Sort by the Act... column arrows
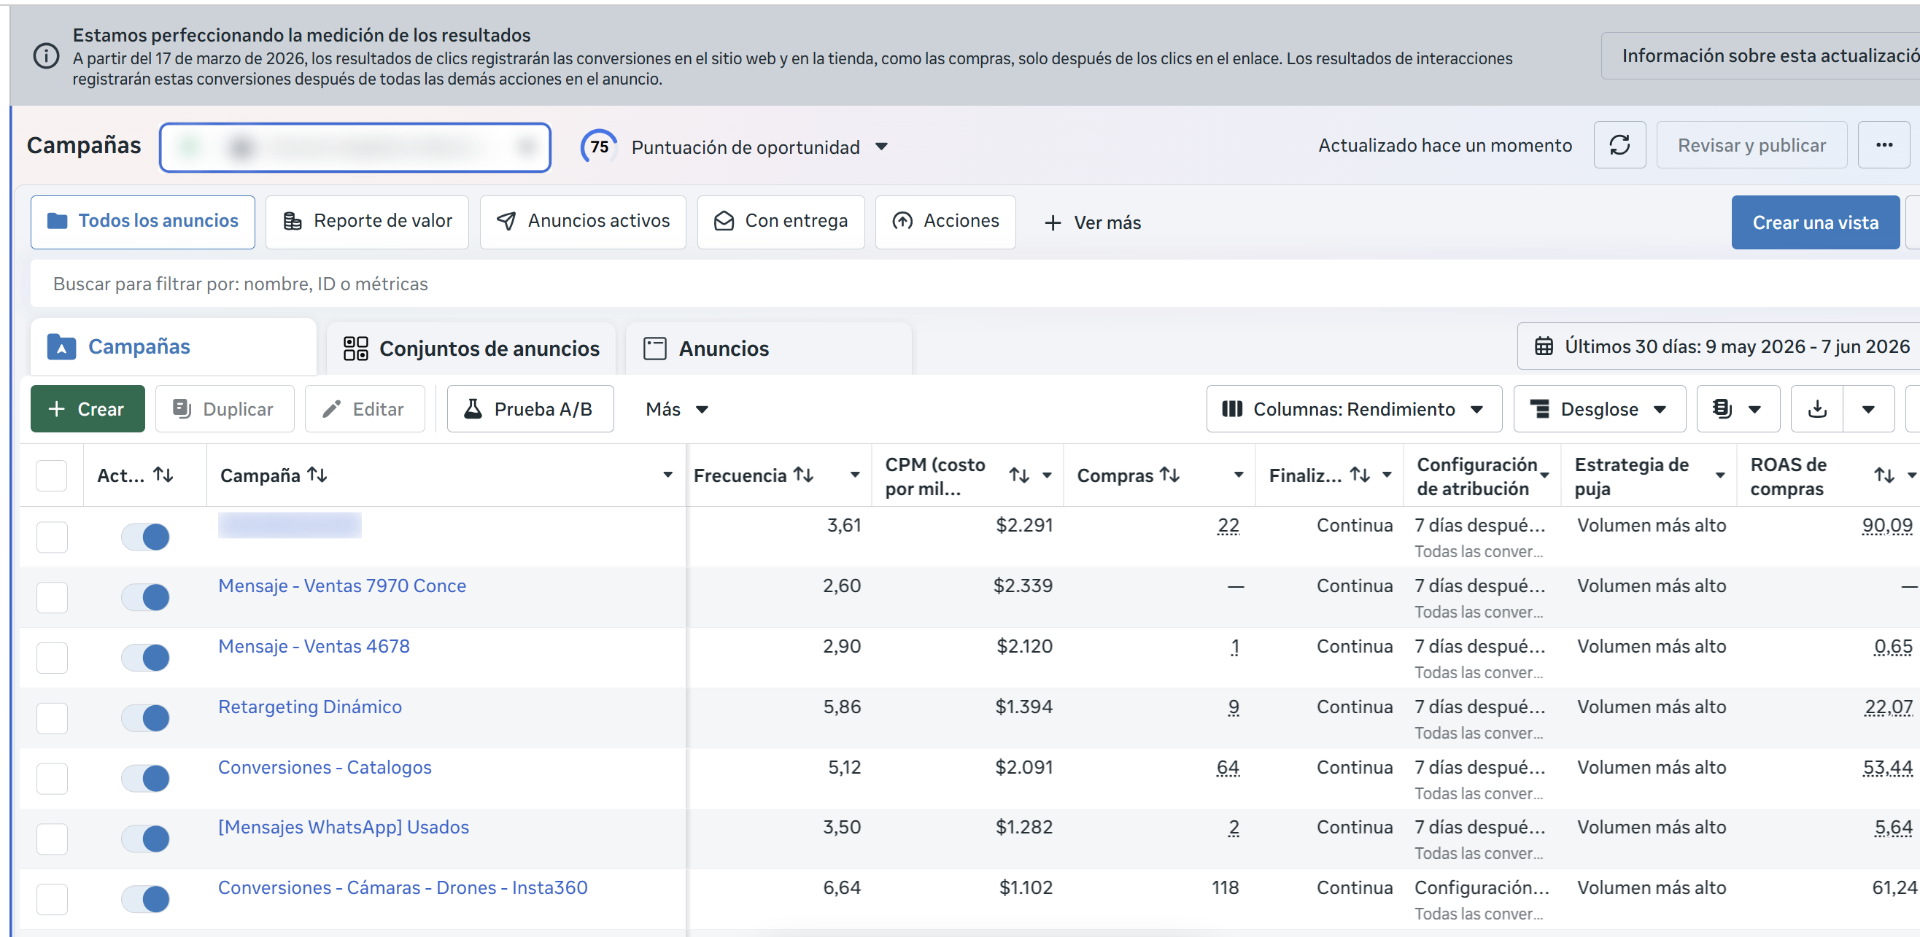Image resolution: width=1920 pixels, height=937 pixels. click(x=164, y=475)
